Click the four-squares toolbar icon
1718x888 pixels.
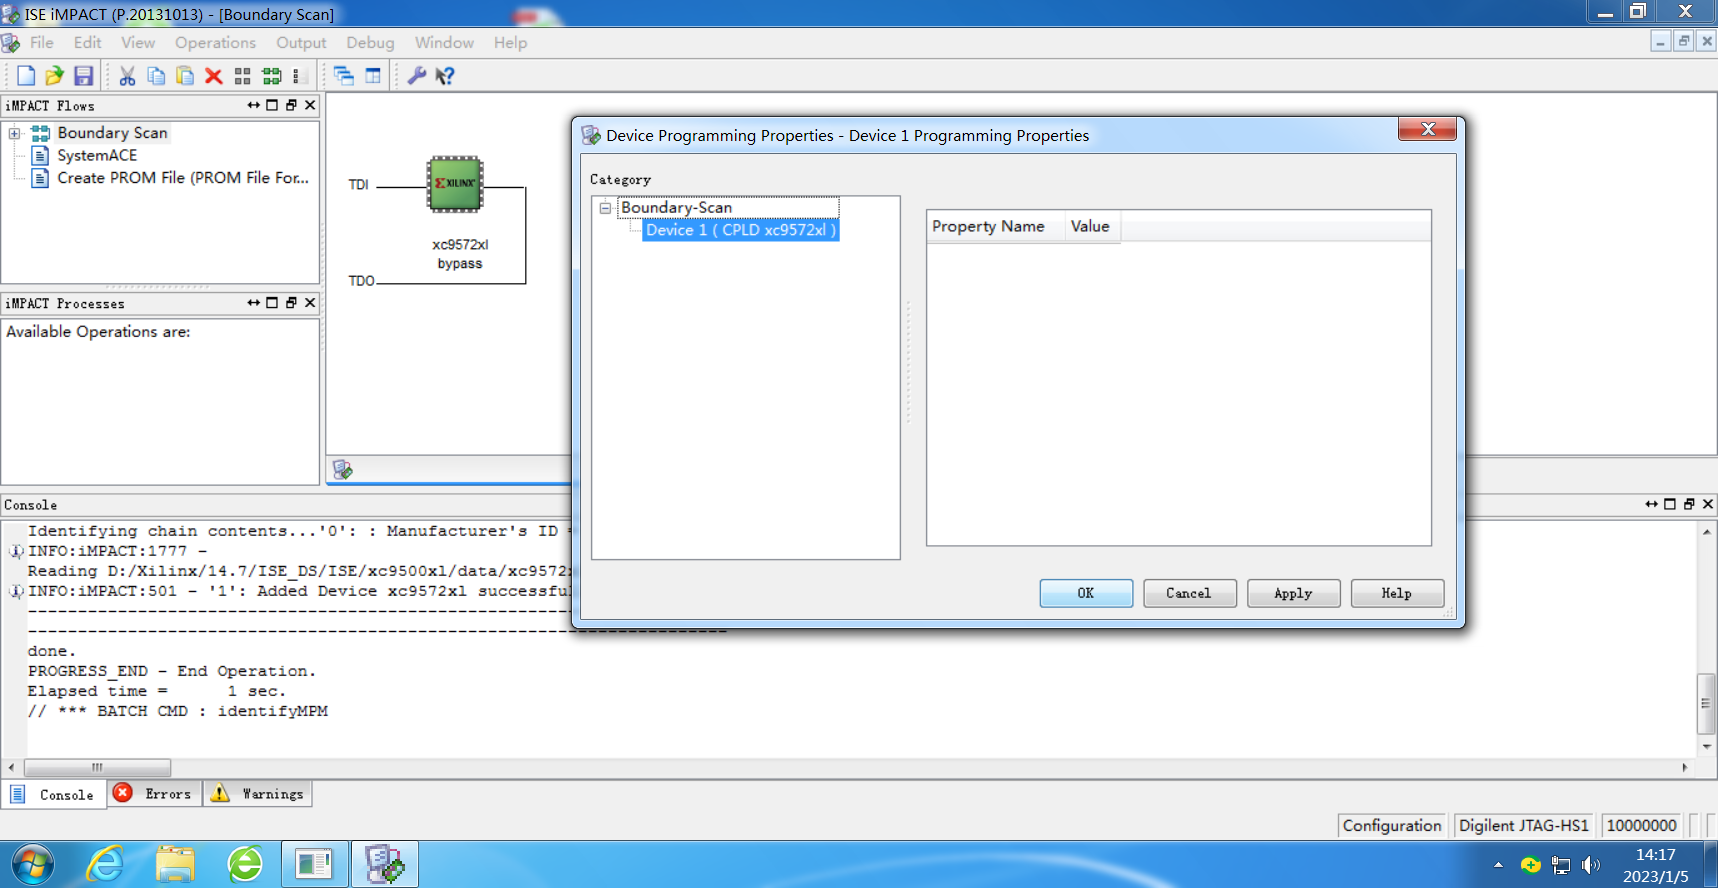tap(242, 76)
